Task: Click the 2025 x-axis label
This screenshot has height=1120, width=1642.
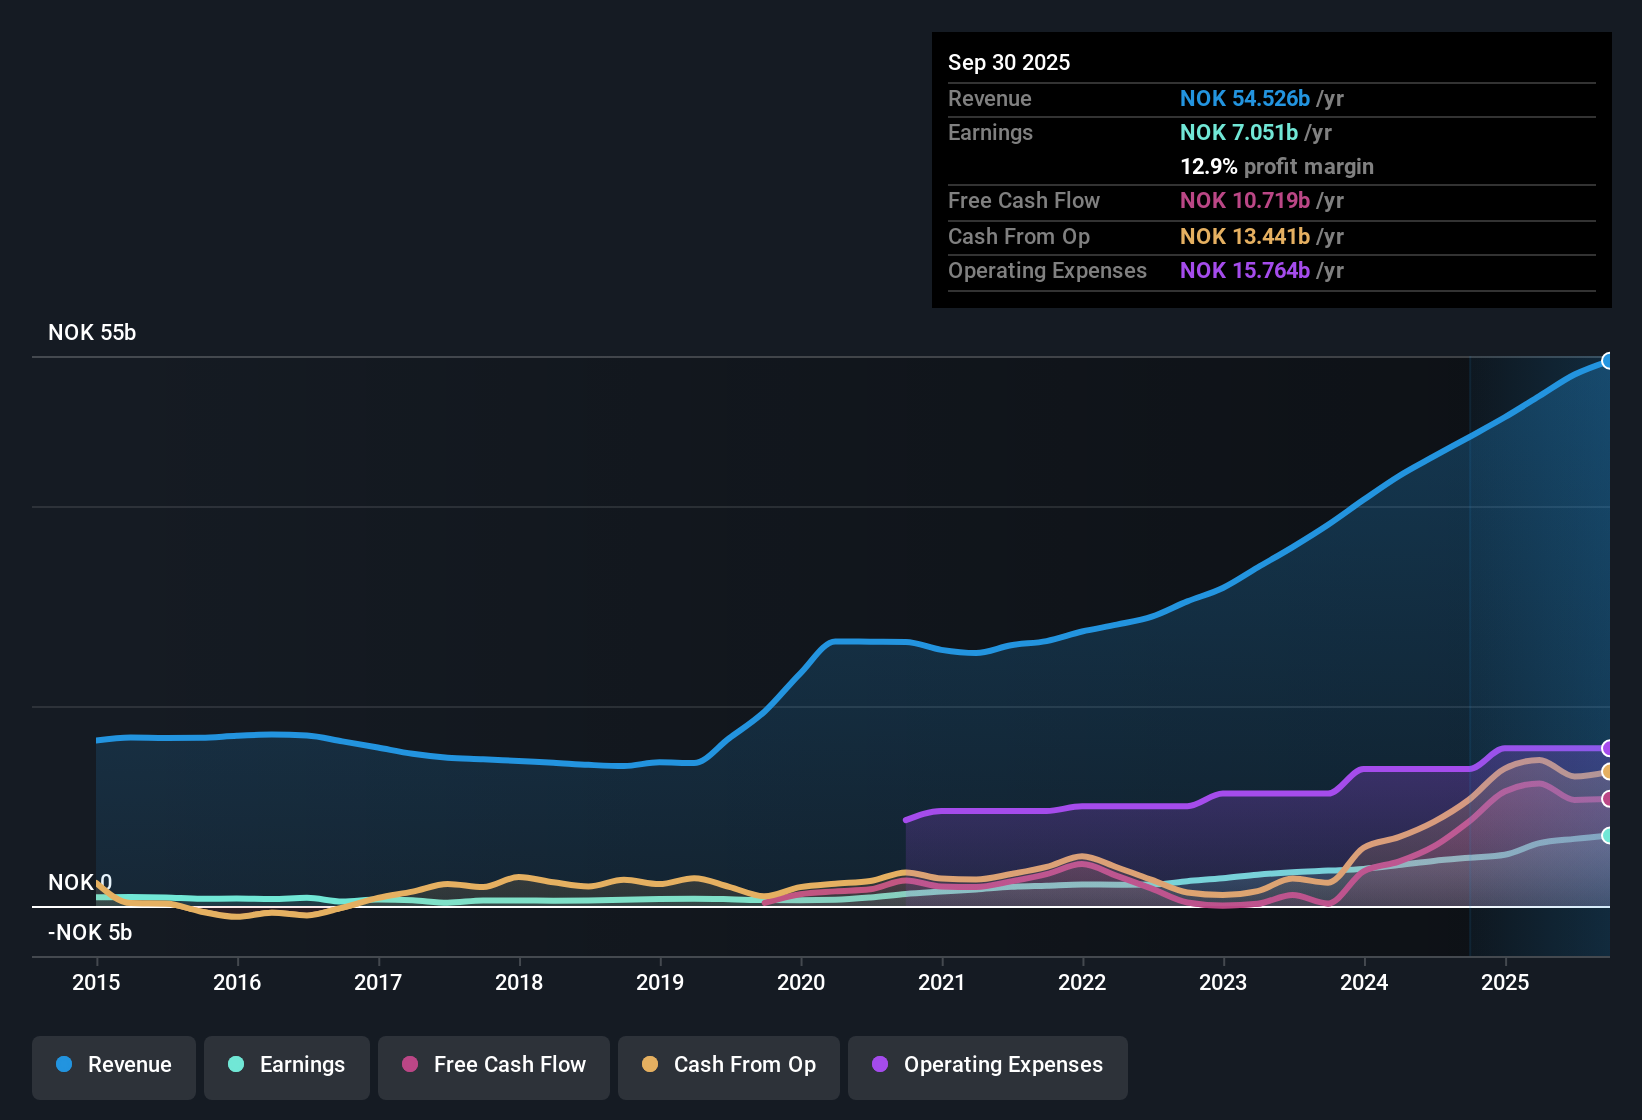Action: point(1505,982)
